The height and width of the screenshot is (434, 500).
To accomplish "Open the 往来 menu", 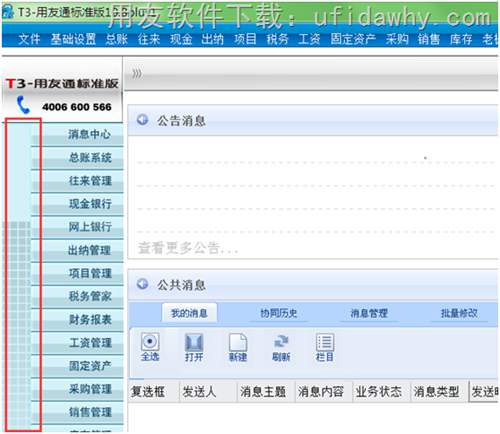I will pos(149,39).
